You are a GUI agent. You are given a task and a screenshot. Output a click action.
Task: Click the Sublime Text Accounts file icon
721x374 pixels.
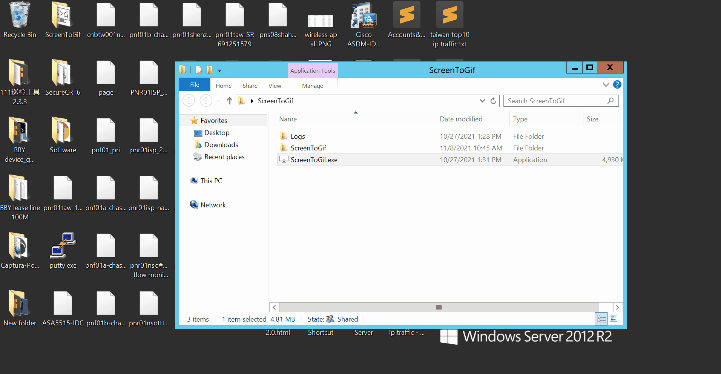point(406,20)
